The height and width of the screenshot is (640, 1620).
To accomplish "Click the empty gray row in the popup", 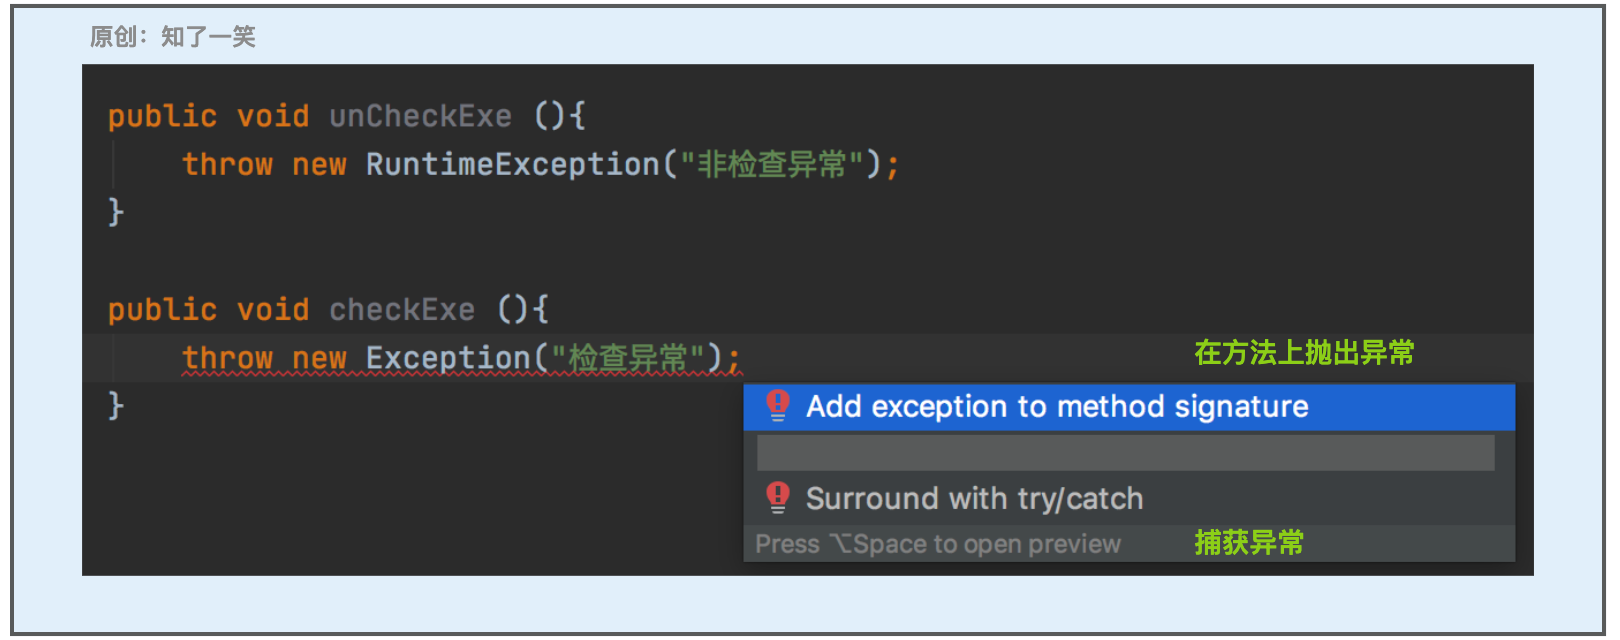I will click(x=1125, y=453).
